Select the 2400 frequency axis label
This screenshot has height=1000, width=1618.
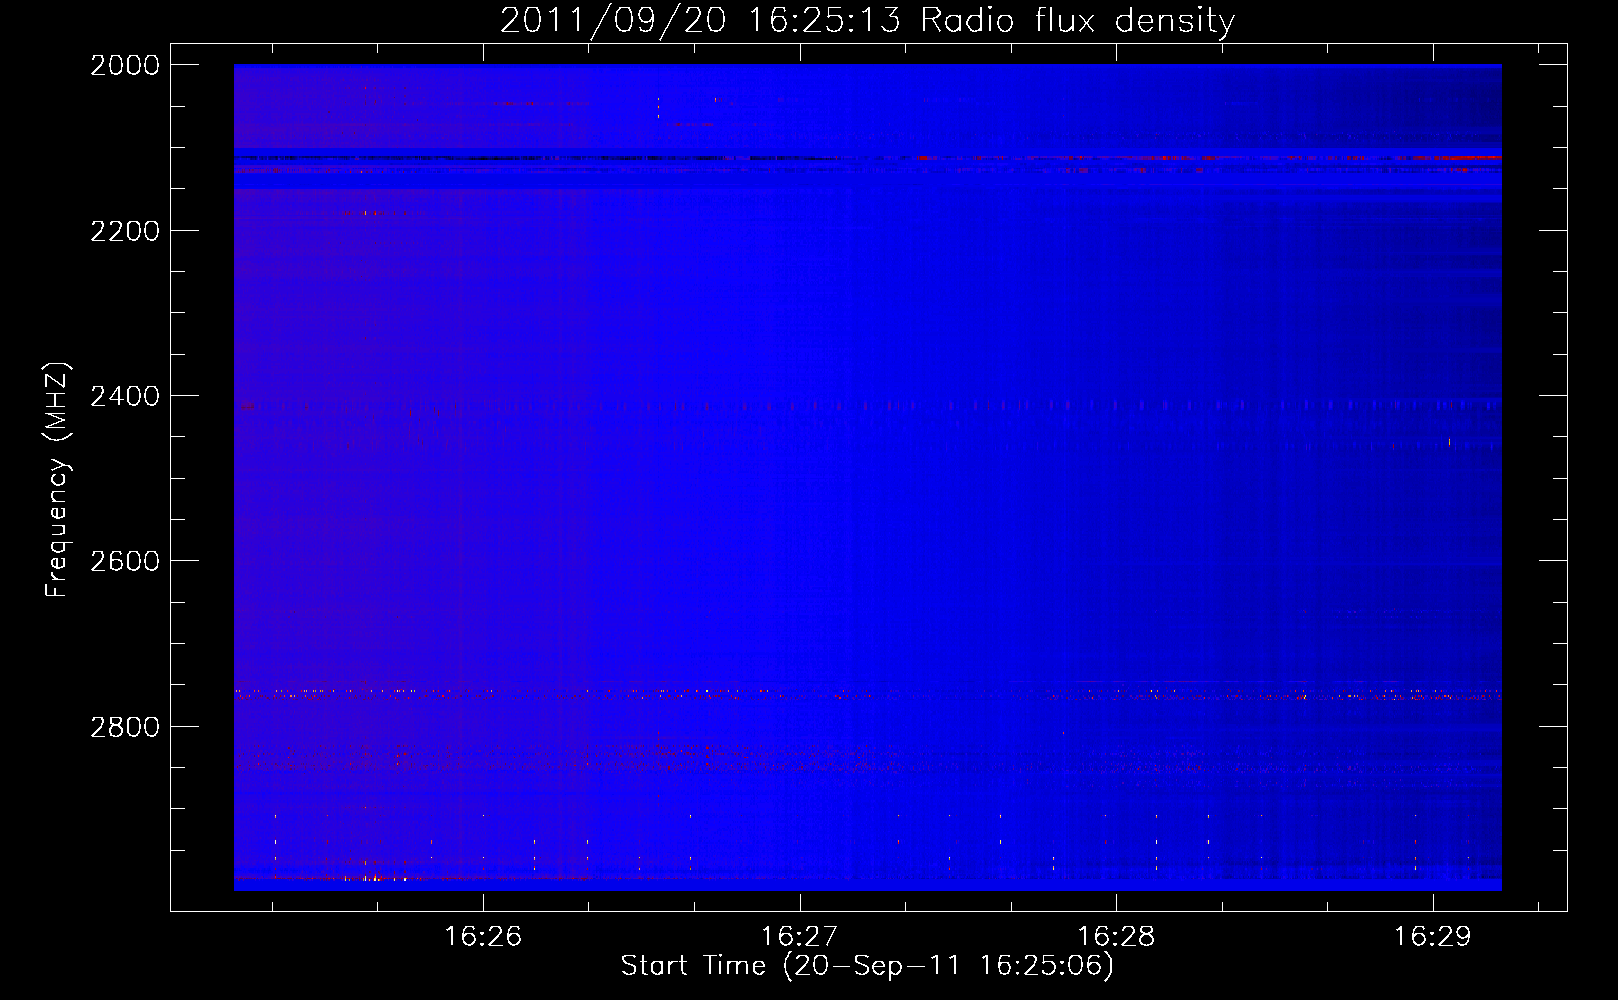click(x=125, y=397)
